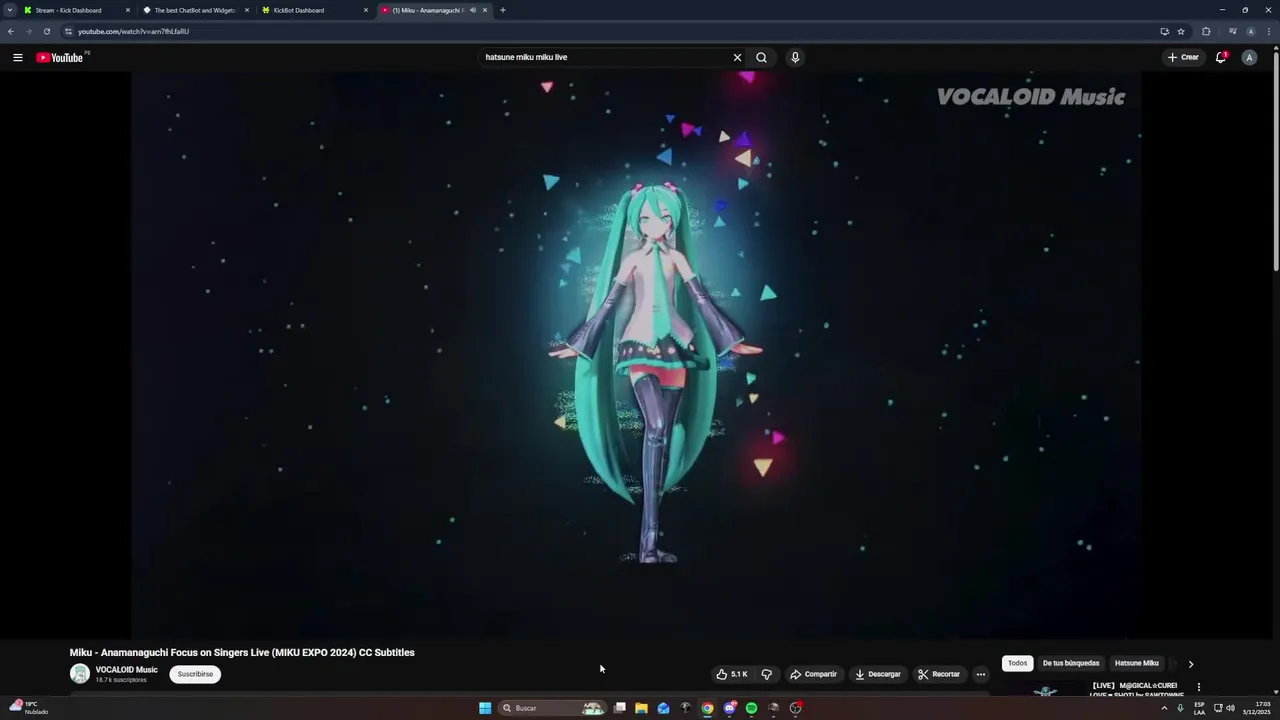Install app icon in address bar
Screen dimensions: 1280x720
click(x=1164, y=31)
